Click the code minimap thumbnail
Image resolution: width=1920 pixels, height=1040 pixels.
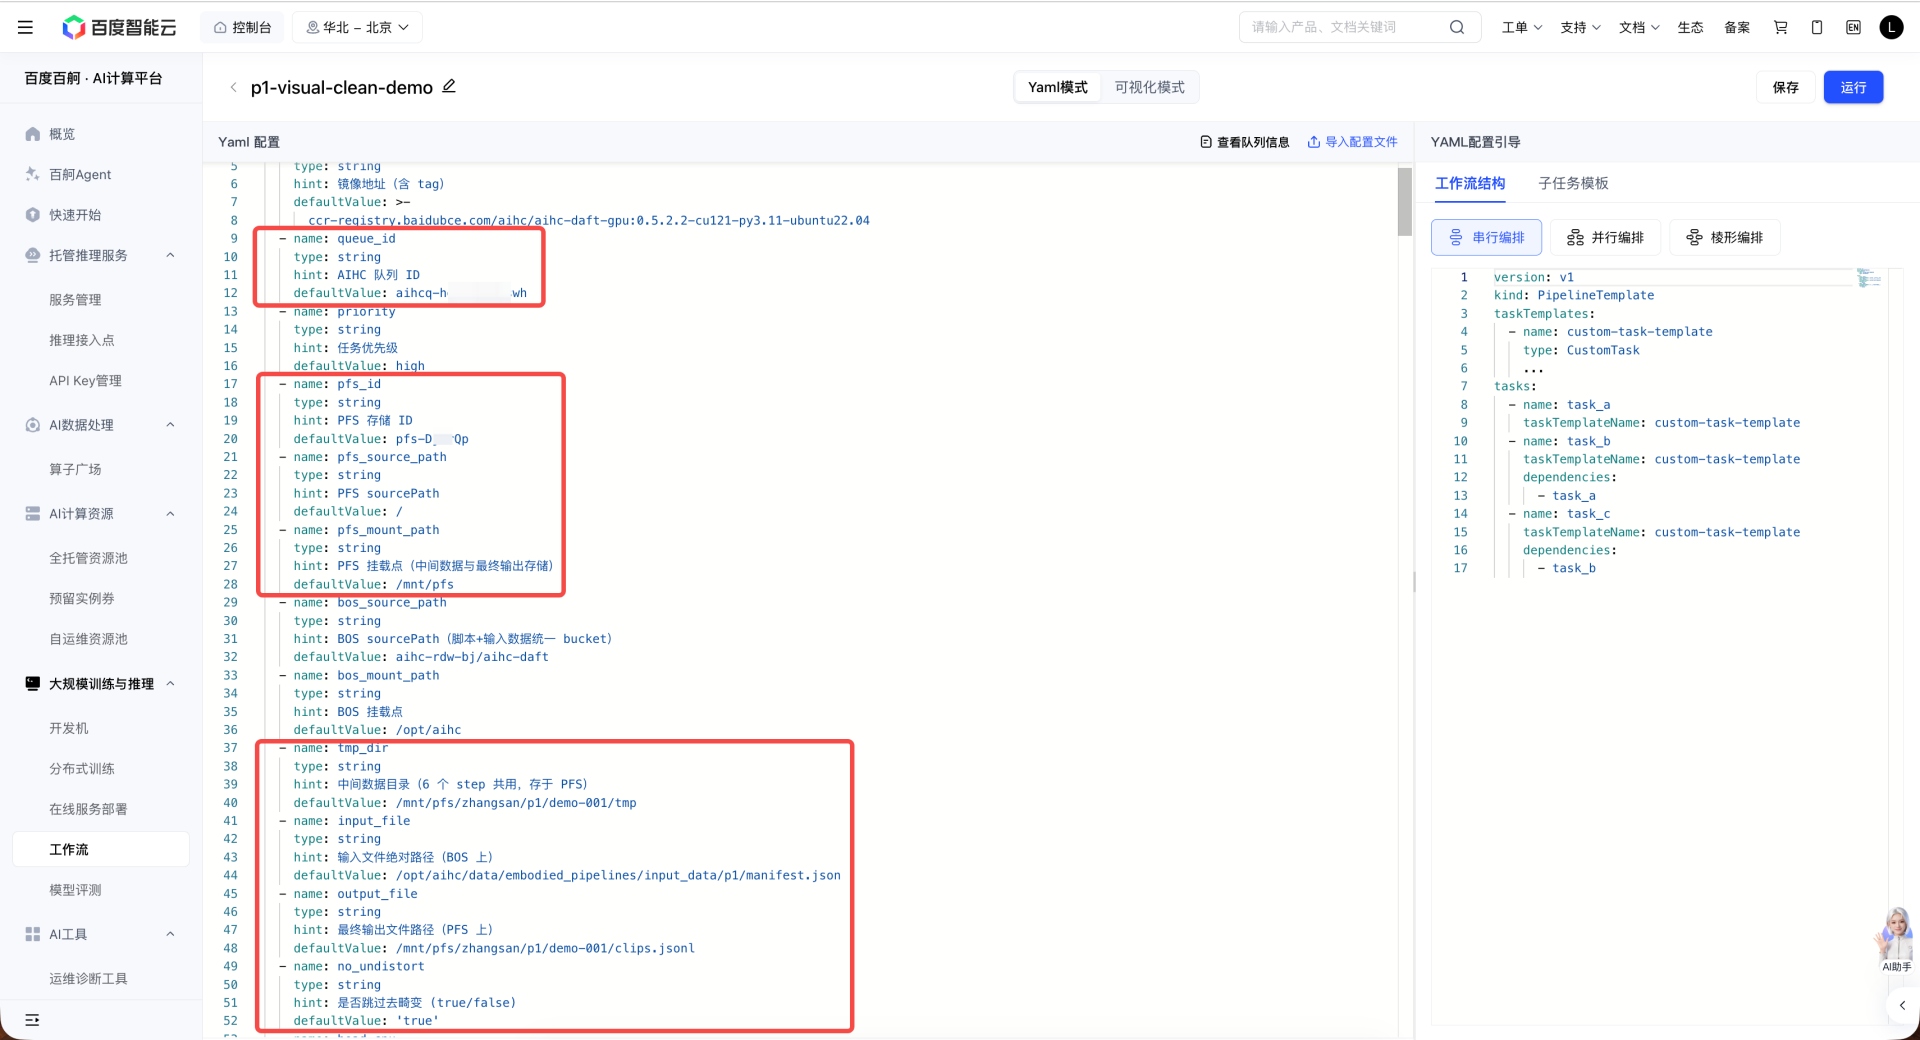tap(1868, 279)
